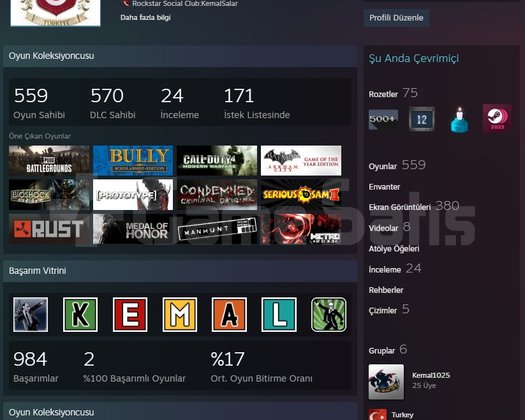
Task: Open the blue birthday cake badge
Action: point(459,120)
